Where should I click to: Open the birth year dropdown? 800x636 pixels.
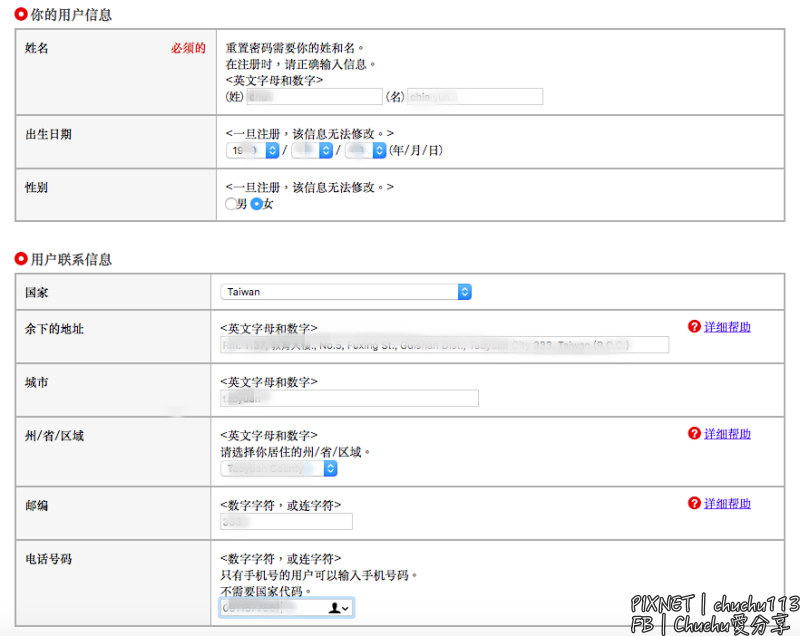[253, 150]
